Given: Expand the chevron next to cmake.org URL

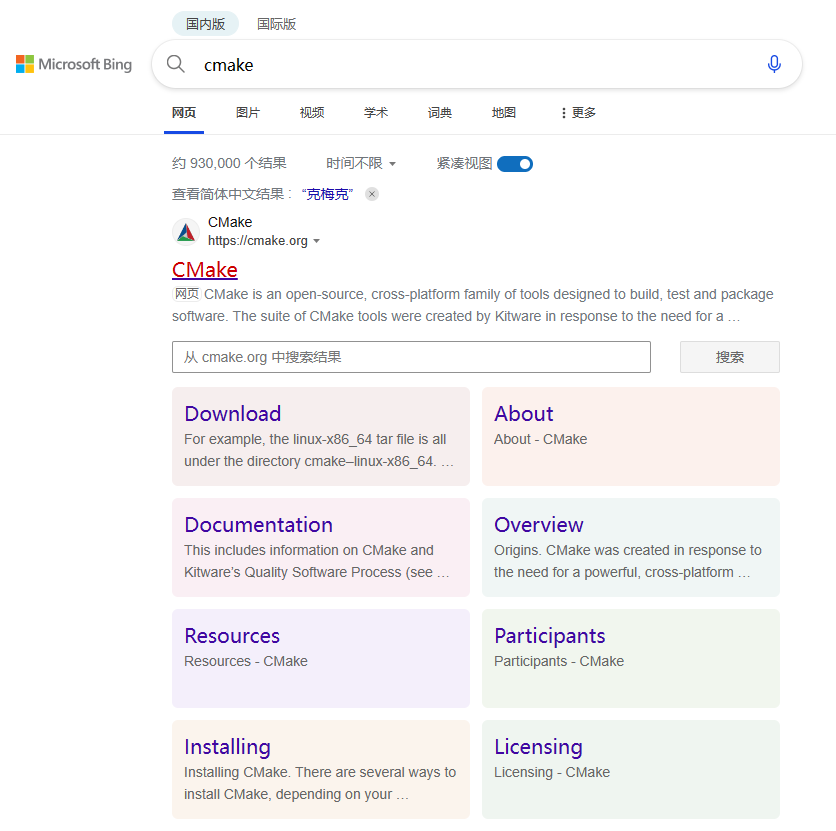Looking at the screenshot, I should pyautogui.click(x=317, y=240).
